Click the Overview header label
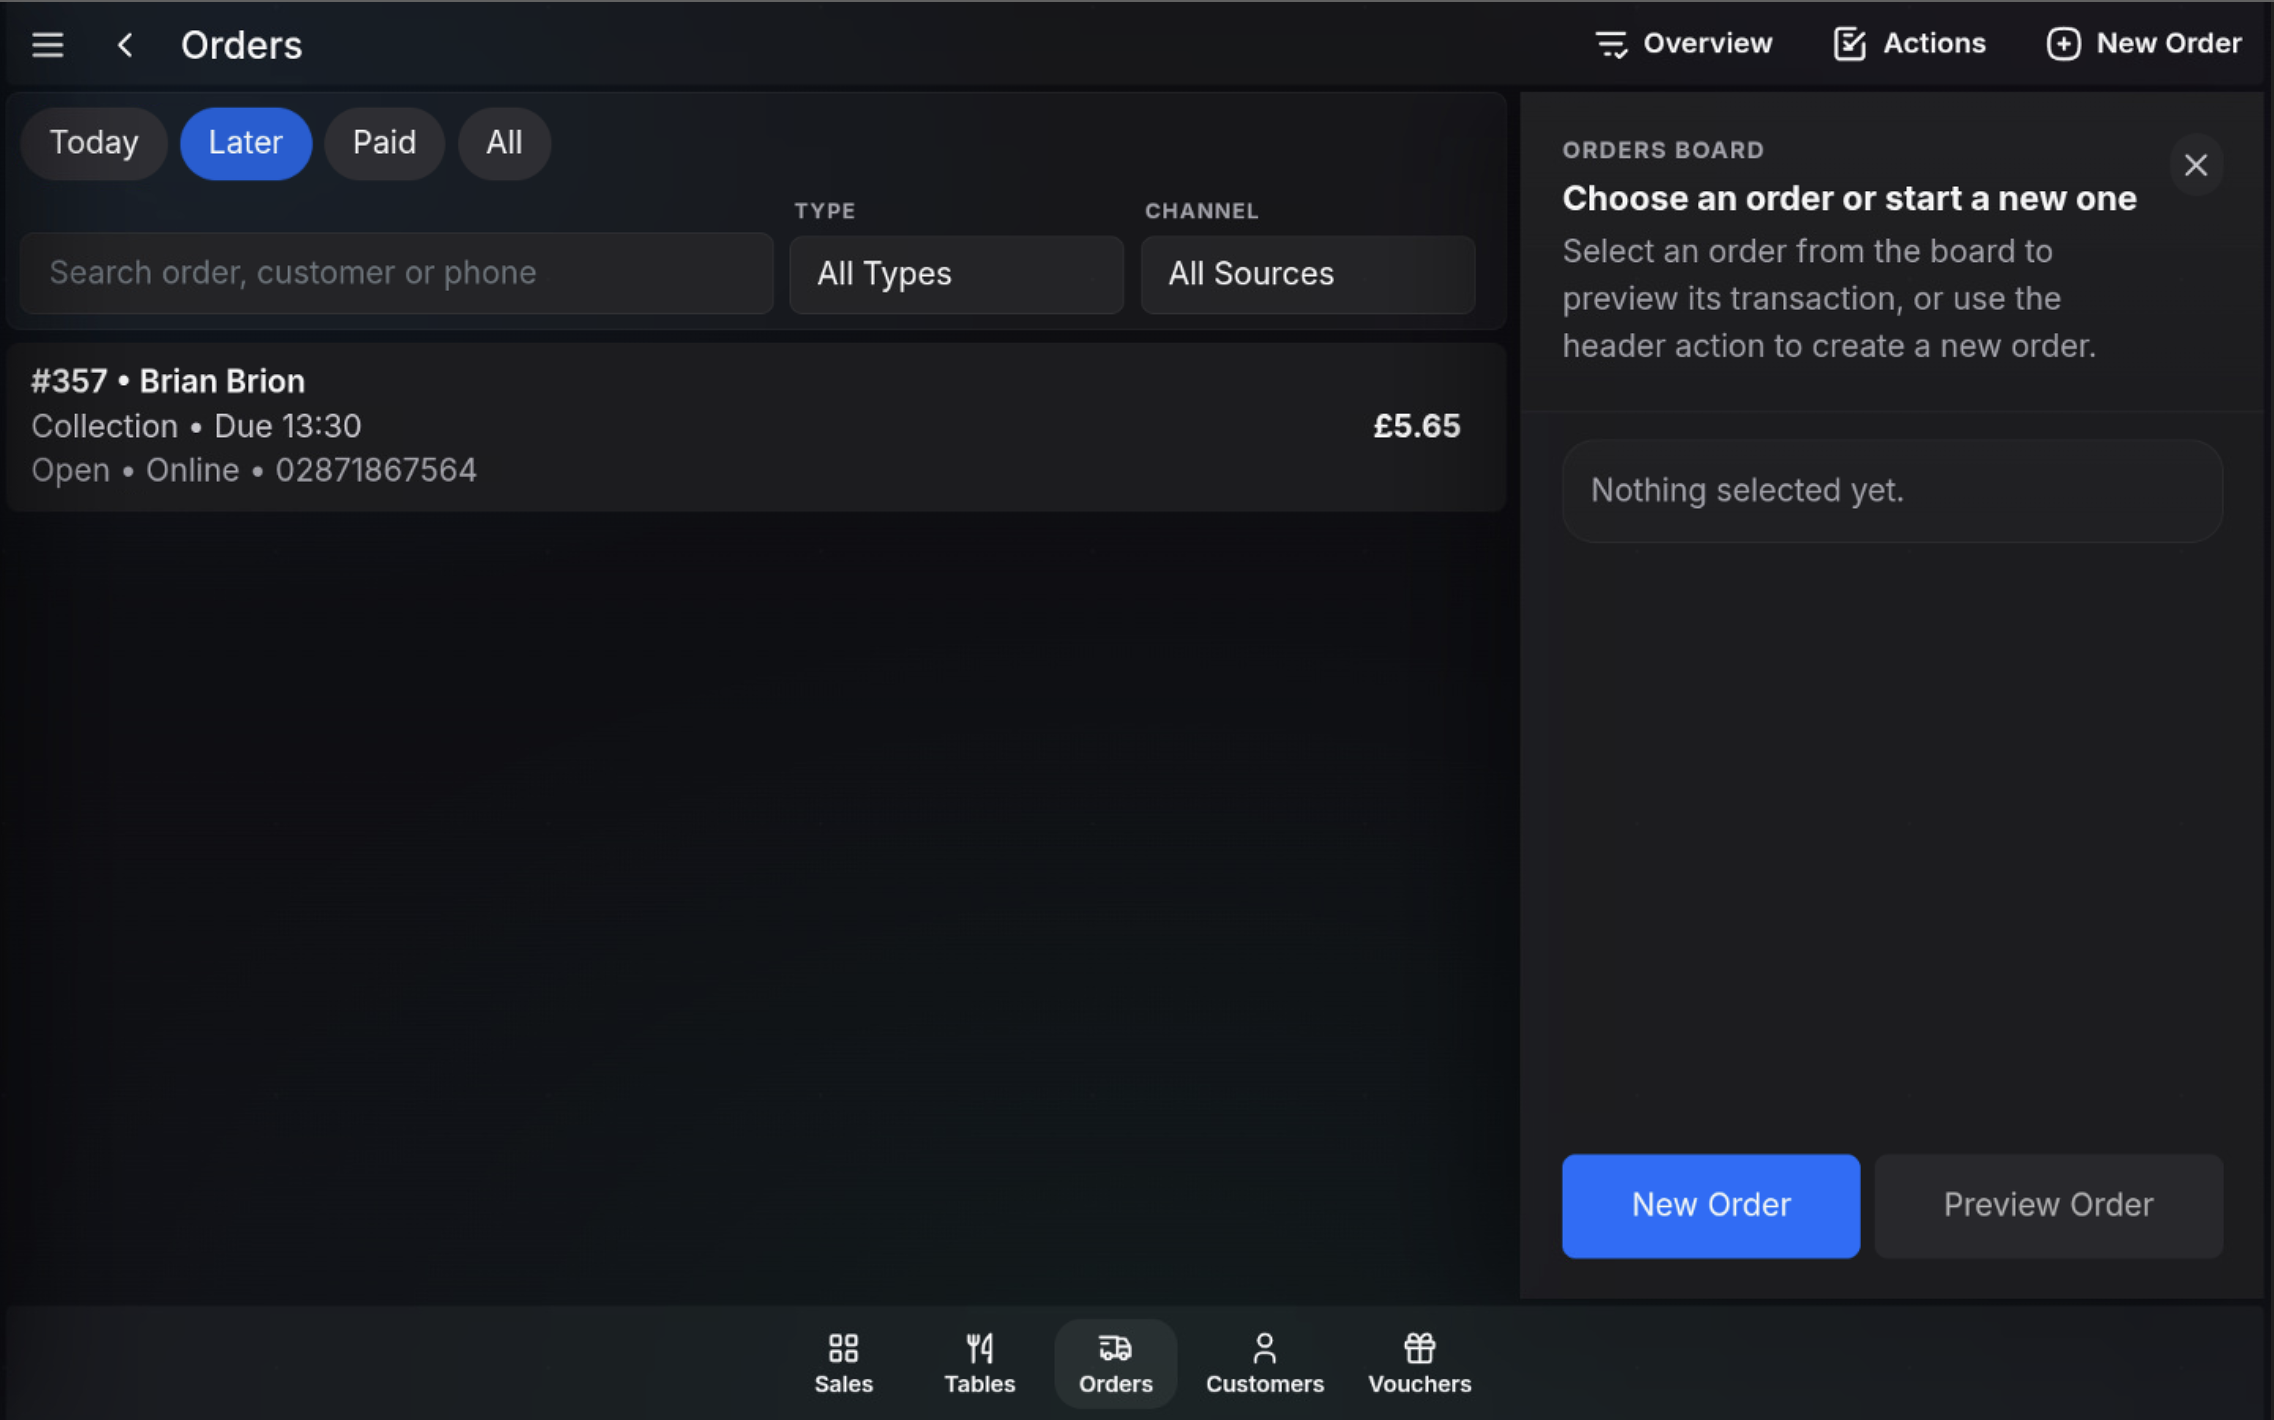Image resolution: width=2274 pixels, height=1420 pixels. [x=1707, y=44]
